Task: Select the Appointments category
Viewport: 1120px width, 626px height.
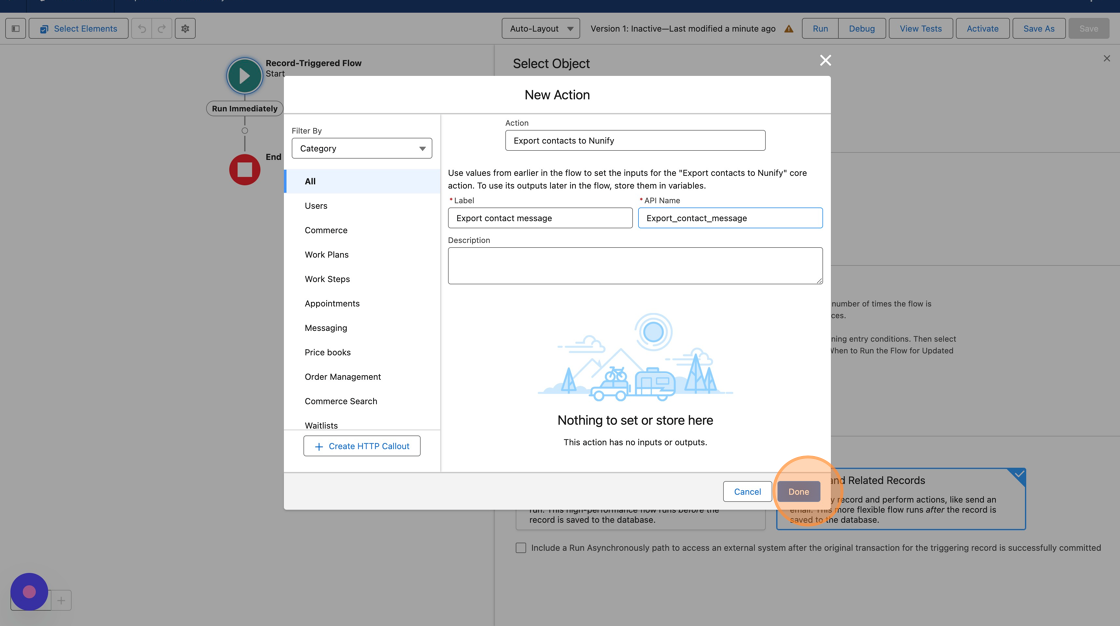Action: [362, 303]
